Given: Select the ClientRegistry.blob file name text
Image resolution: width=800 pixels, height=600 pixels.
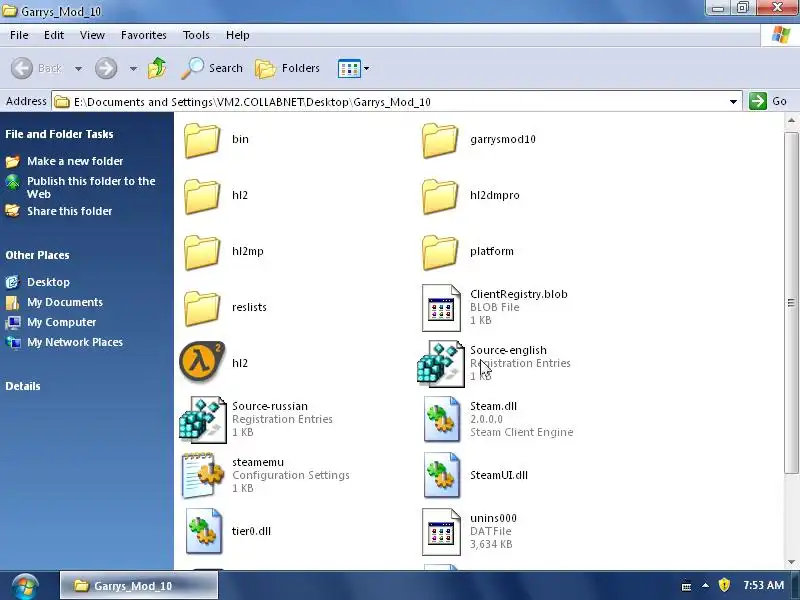Looking at the screenshot, I should [519, 294].
